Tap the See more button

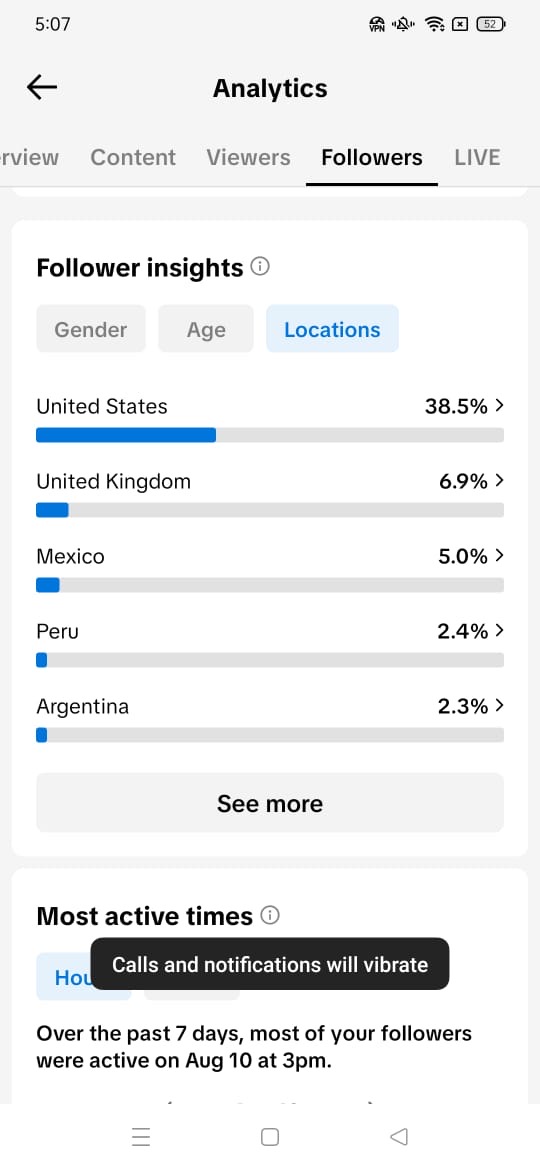[270, 803]
